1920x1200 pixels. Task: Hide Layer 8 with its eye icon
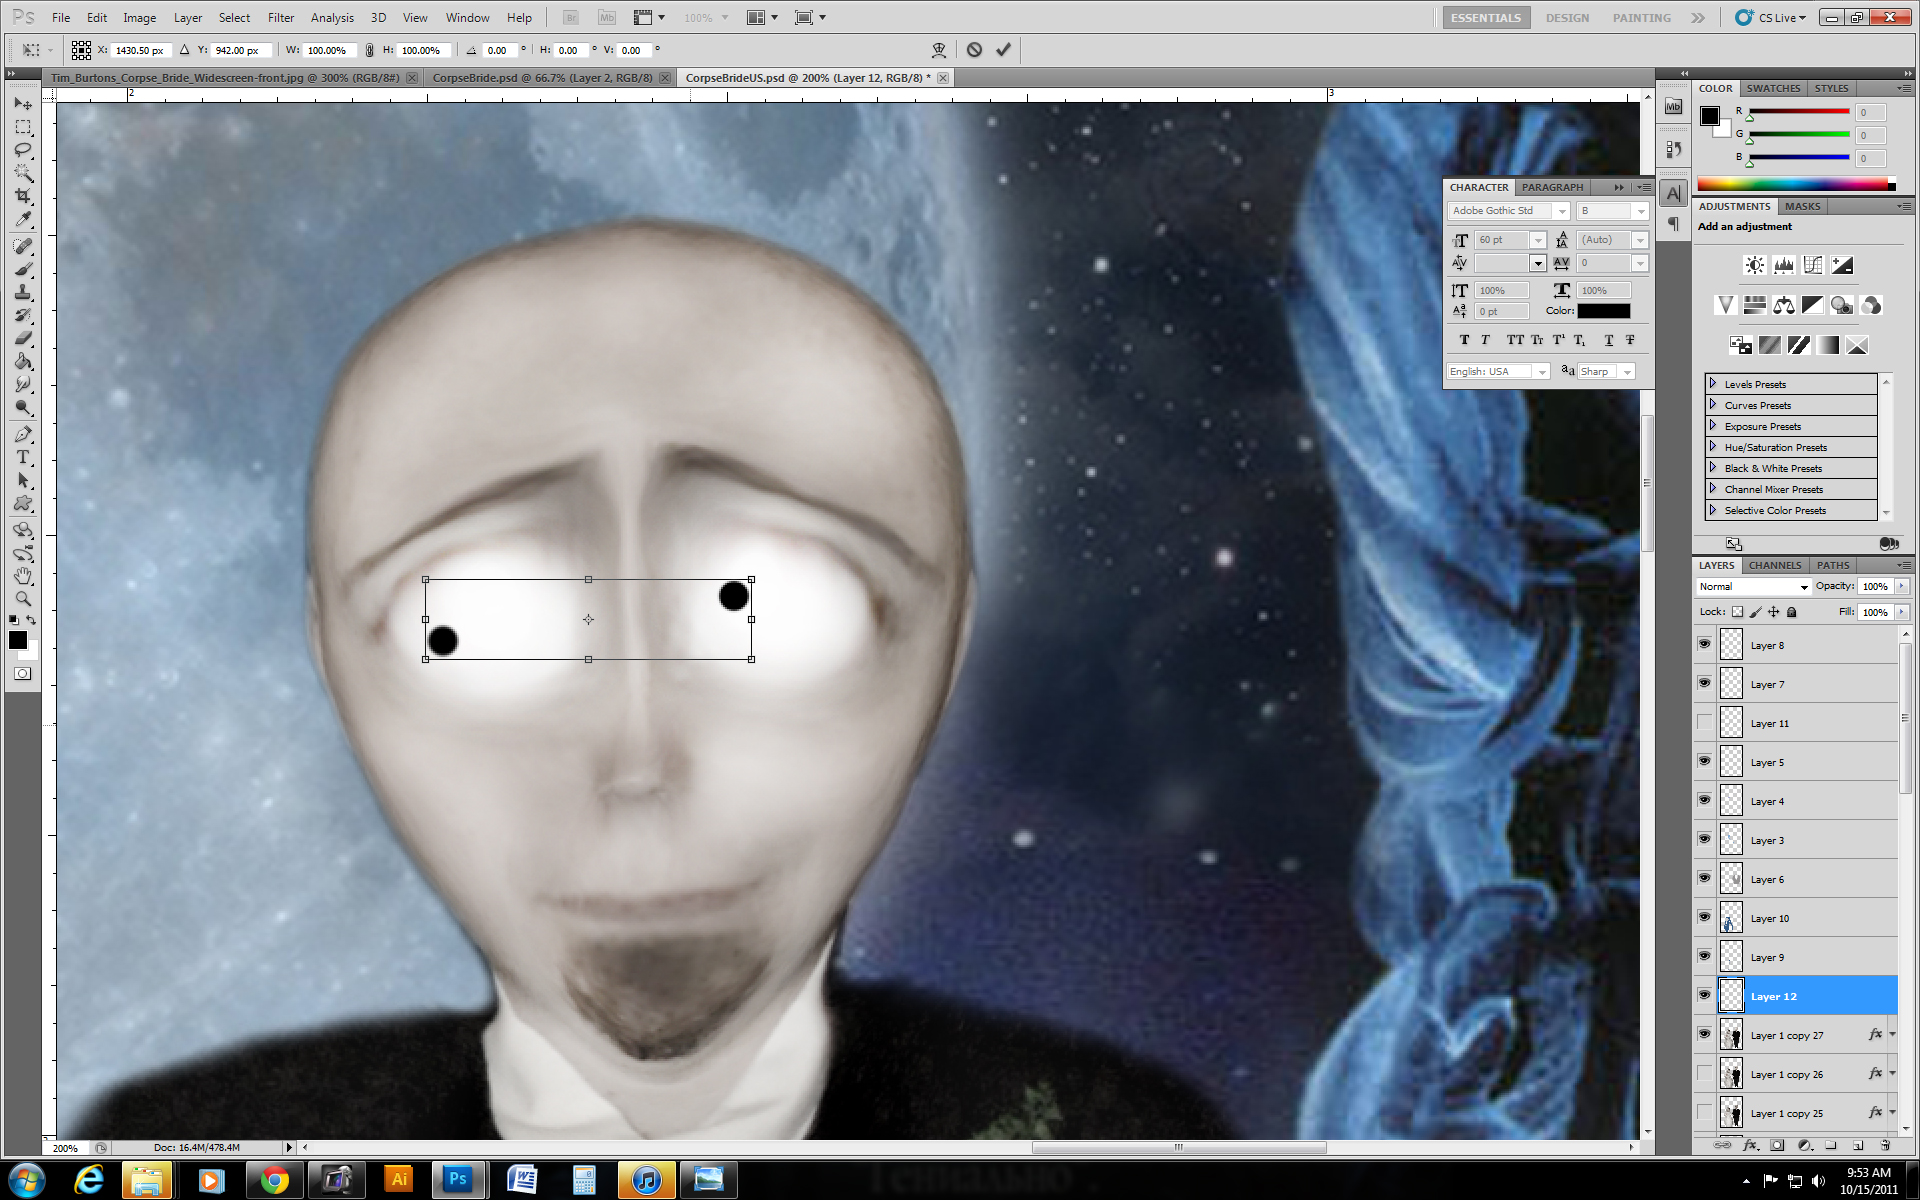1704,645
